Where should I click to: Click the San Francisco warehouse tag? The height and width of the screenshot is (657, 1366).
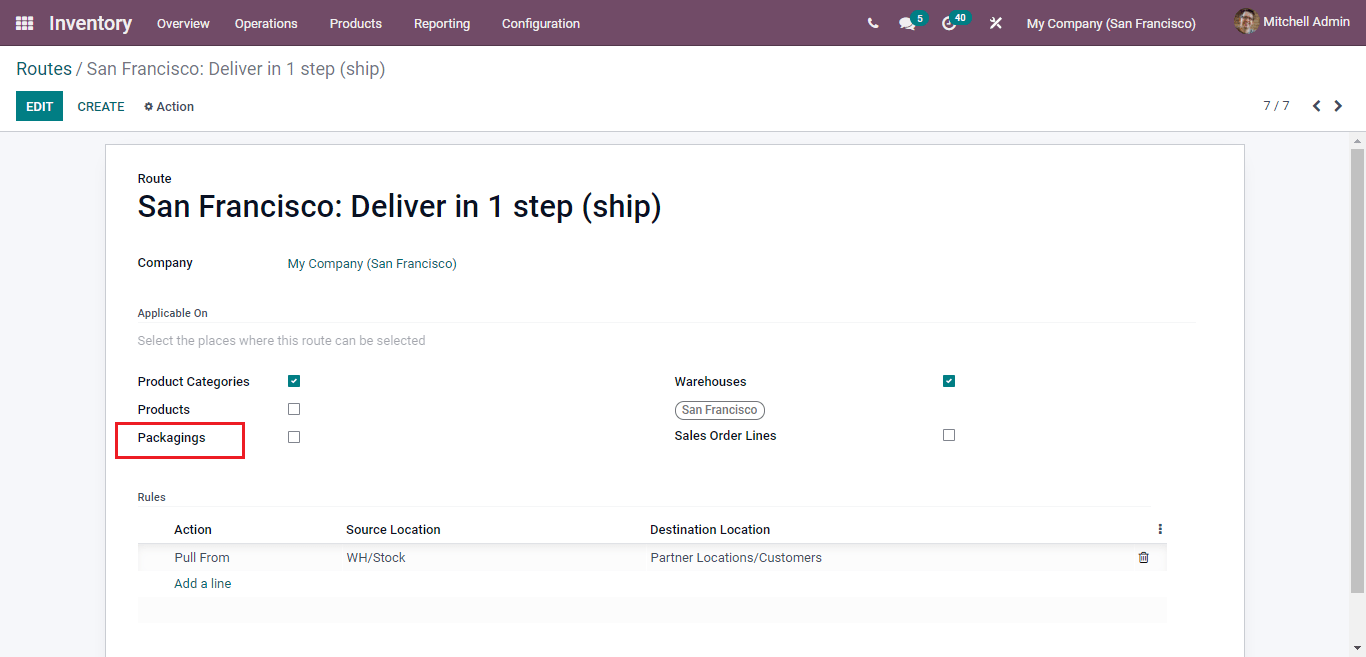[x=720, y=410]
